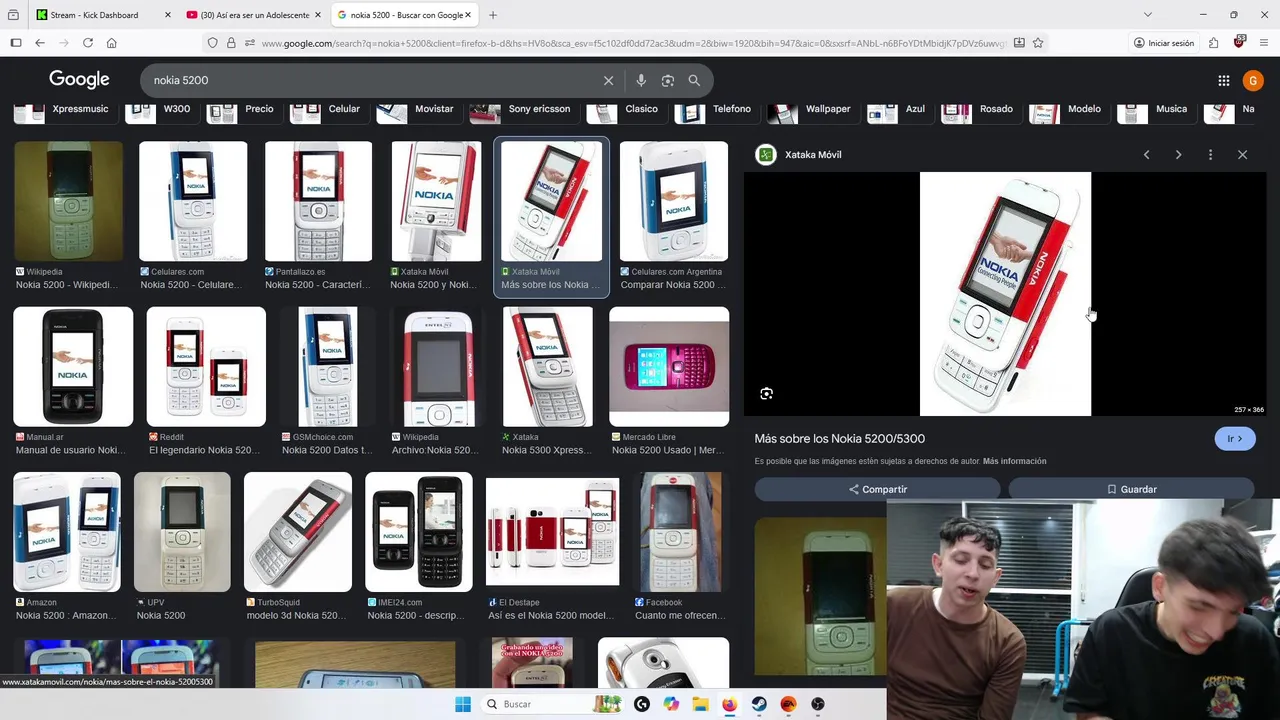
Task: Open Pantallazo.es Nokia 5200 thumbnail
Action: pos(318,201)
